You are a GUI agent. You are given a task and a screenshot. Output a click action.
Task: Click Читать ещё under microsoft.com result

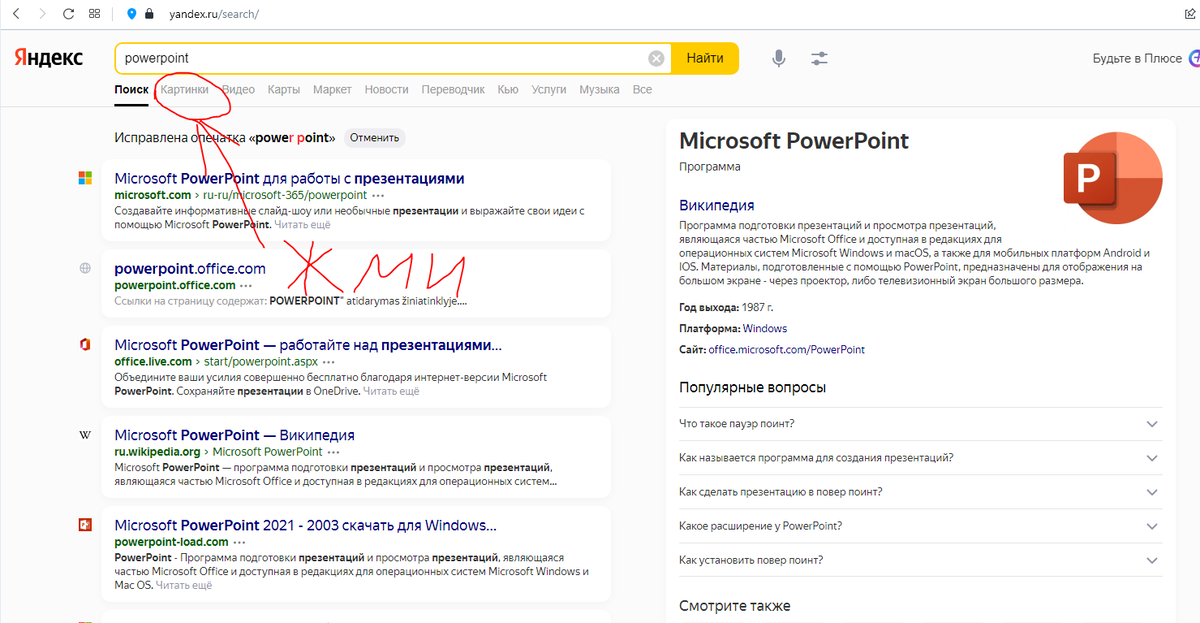click(x=303, y=224)
